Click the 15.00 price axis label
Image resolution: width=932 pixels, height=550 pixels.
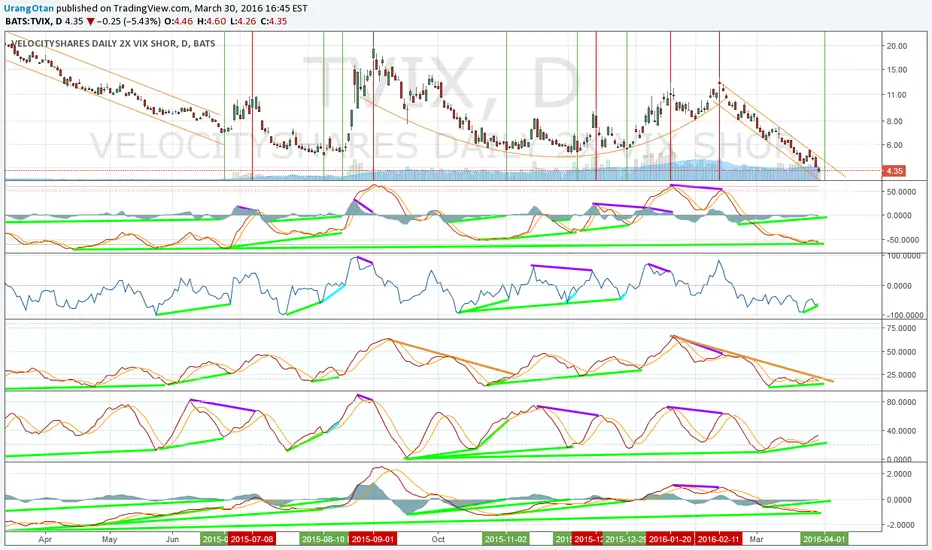click(x=896, y=70)
